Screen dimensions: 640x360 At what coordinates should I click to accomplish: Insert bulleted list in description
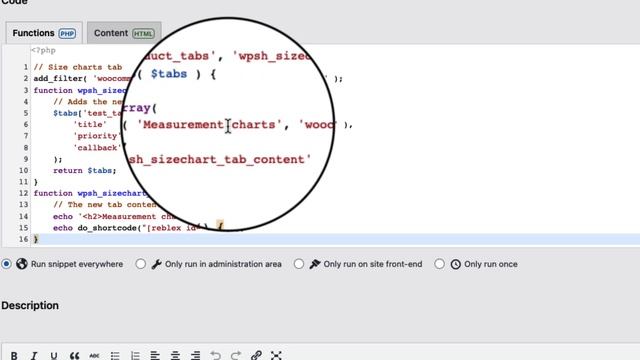[115, 356]
